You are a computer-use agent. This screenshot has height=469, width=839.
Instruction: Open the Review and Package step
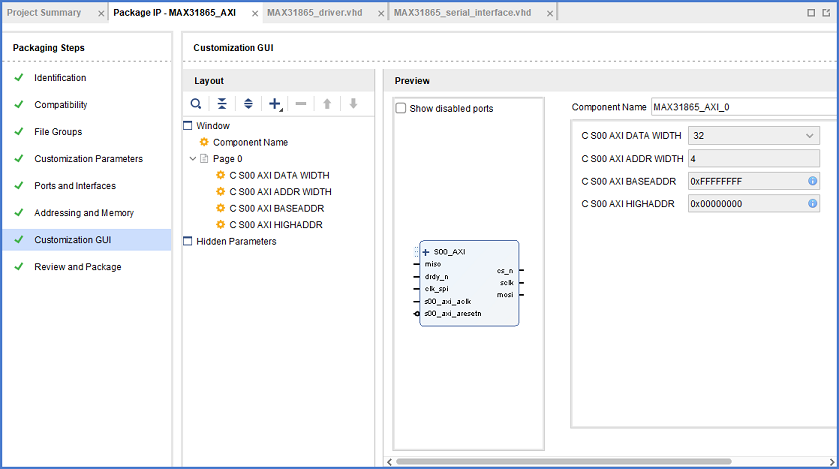(78, 267)
